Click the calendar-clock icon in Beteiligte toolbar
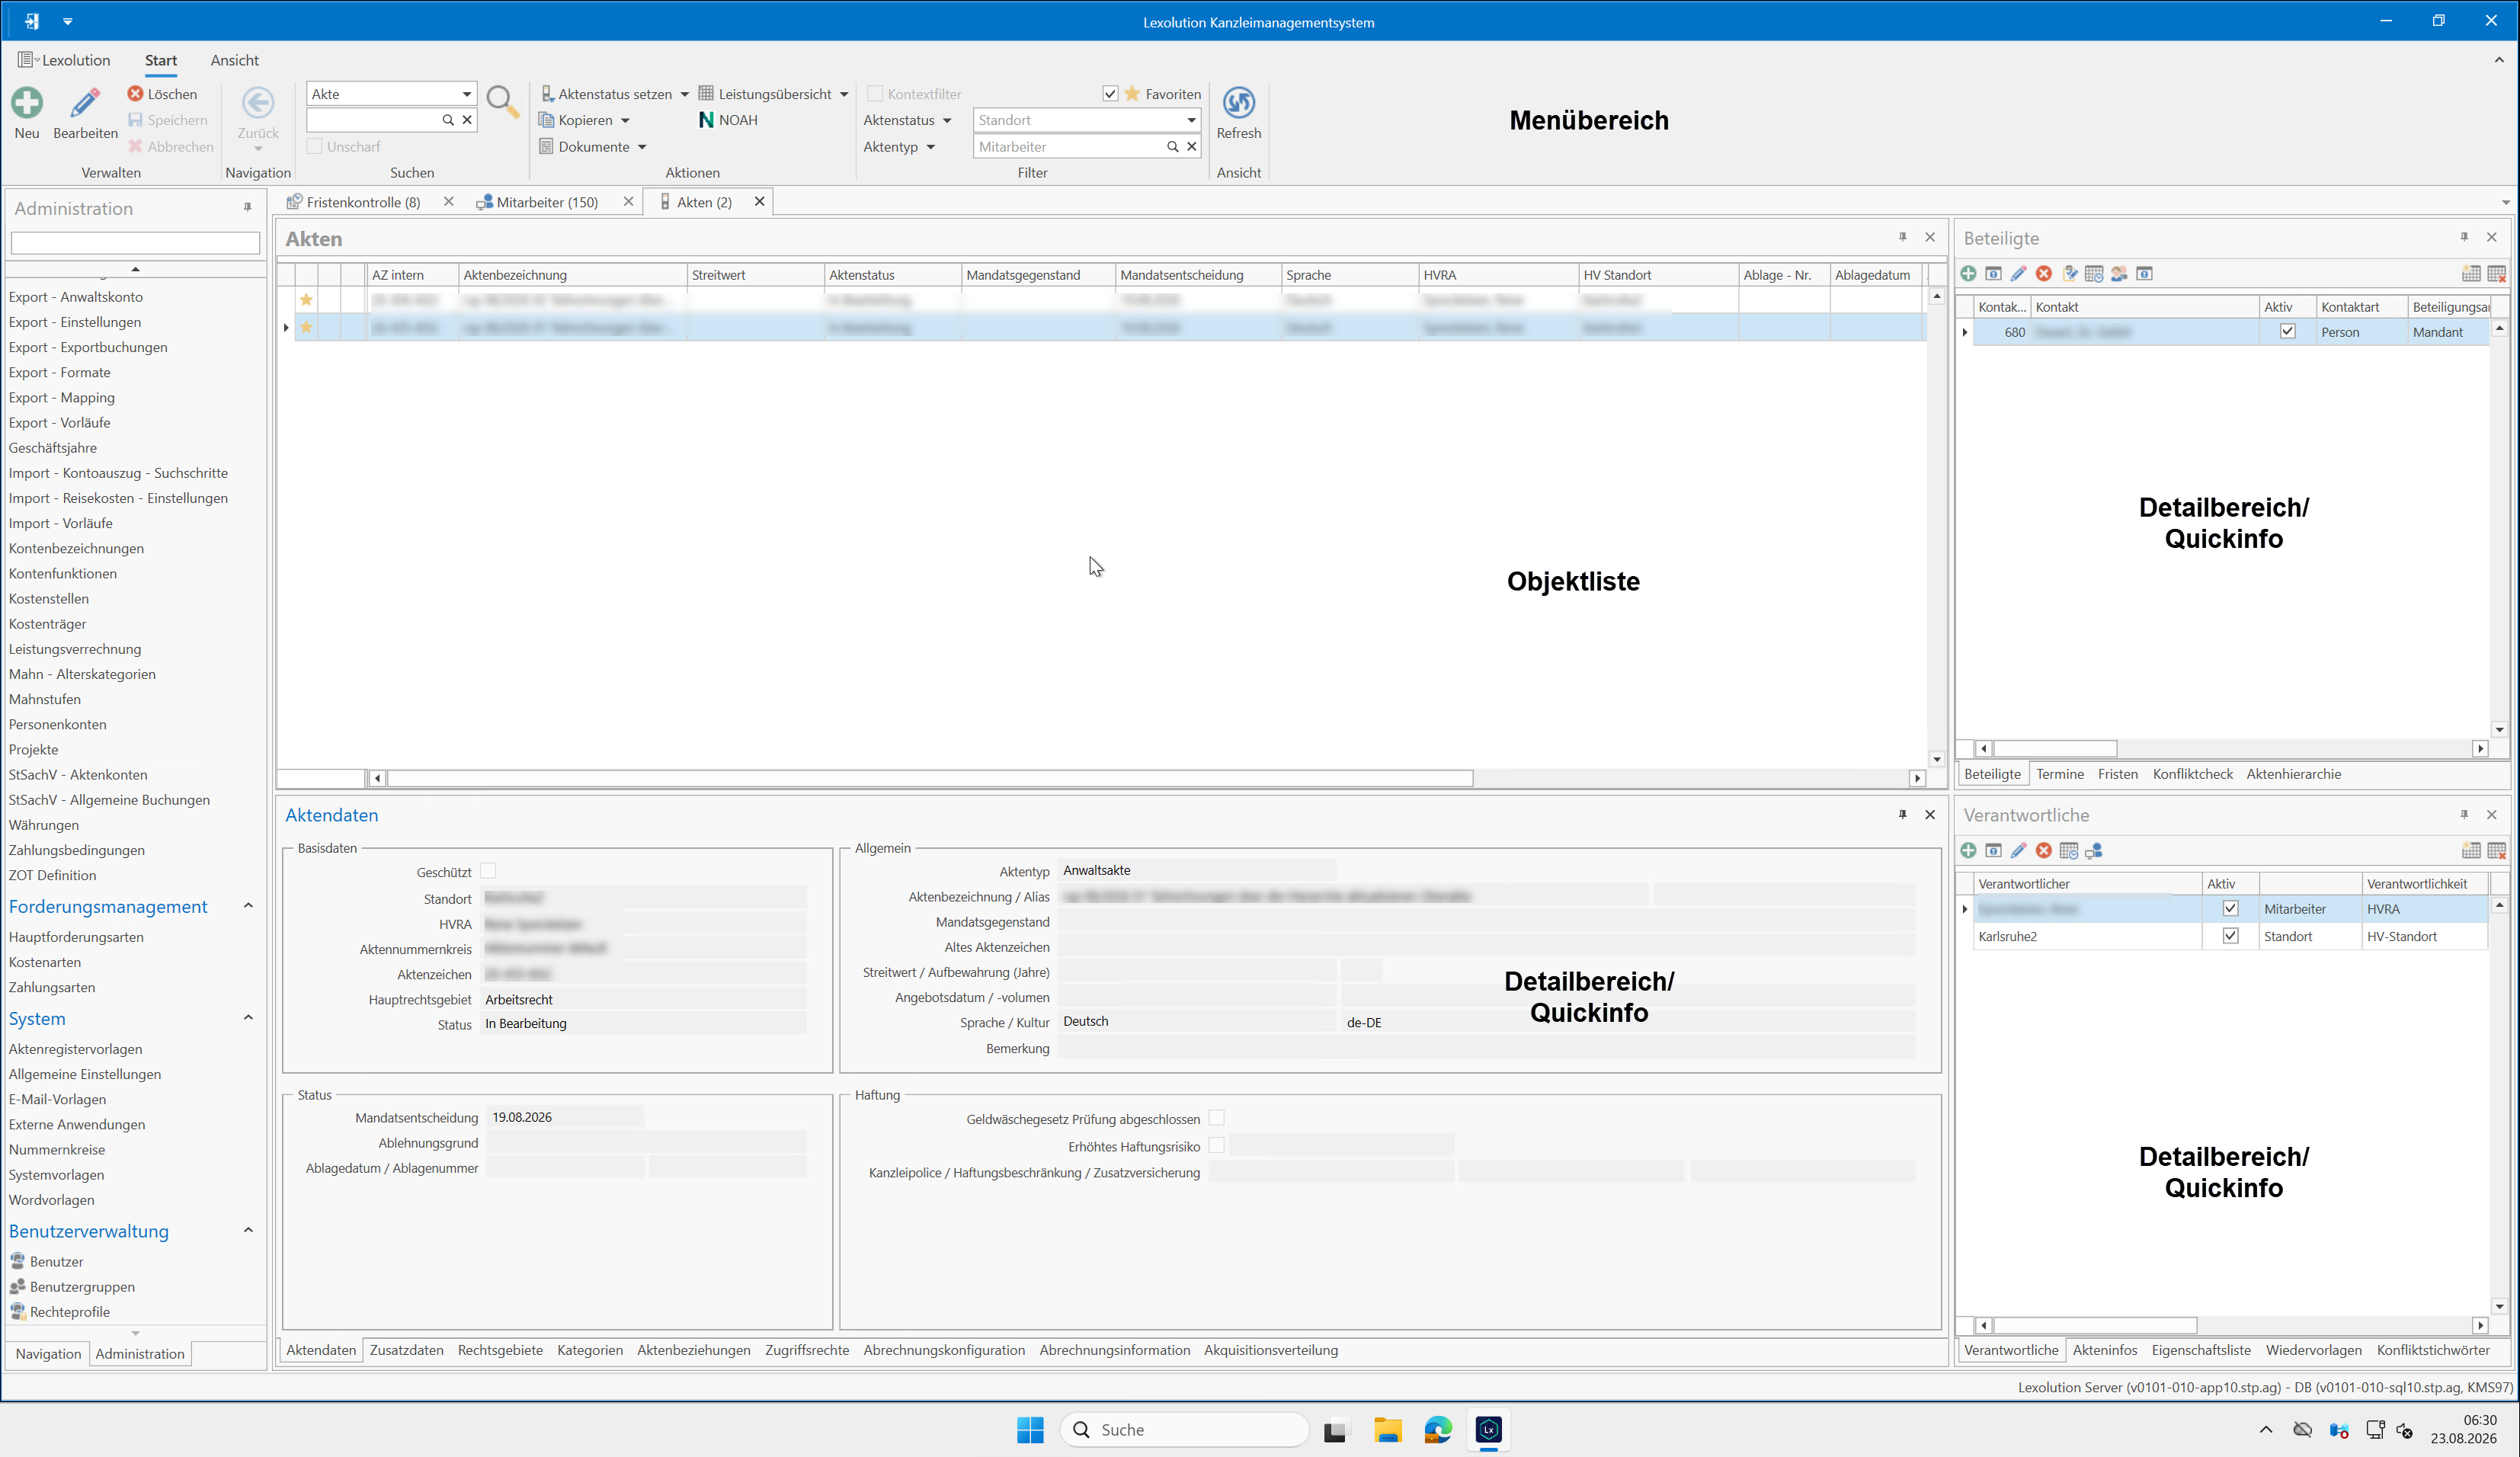Screen dimensions: 2520x1457 coord(2093,273)
